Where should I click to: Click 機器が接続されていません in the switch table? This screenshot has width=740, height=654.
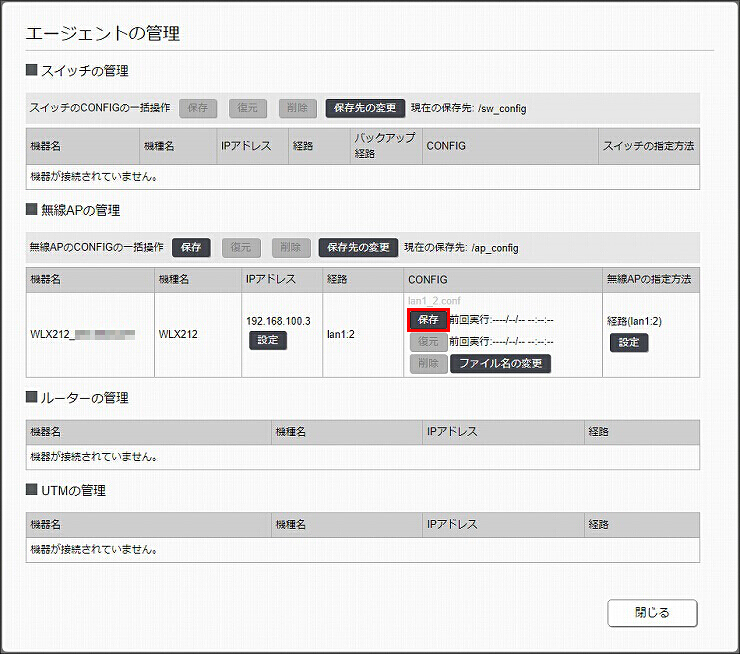94,176
